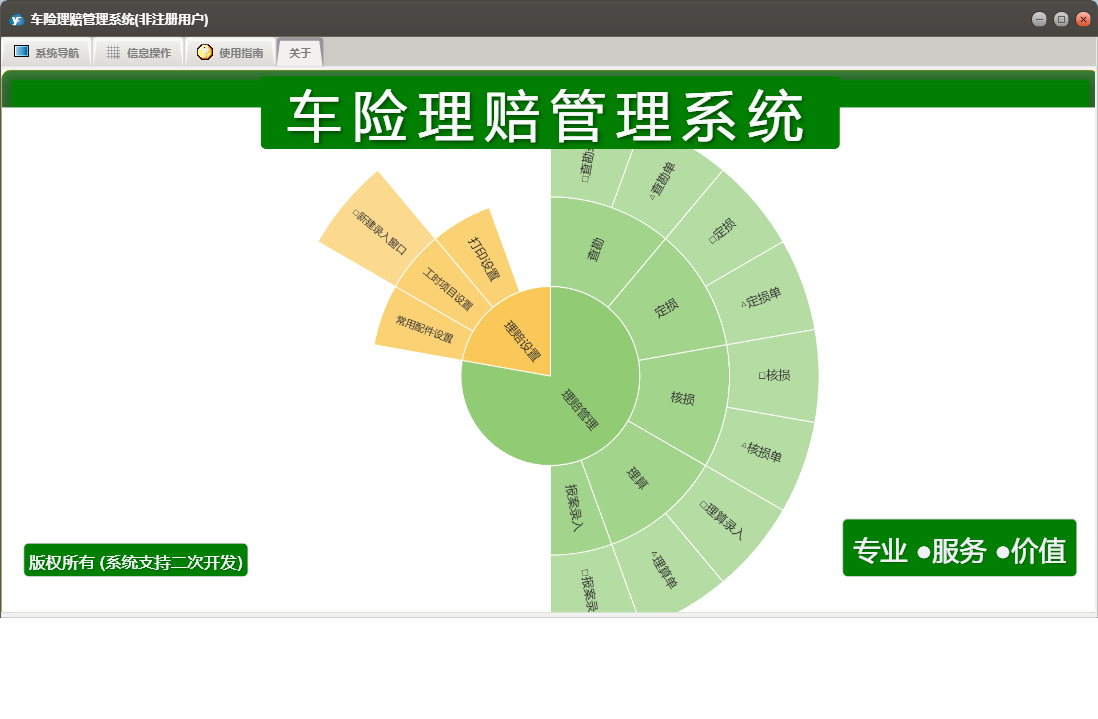
Task: Click the monitor icon on 系统导航 tab
Action: 22,52
